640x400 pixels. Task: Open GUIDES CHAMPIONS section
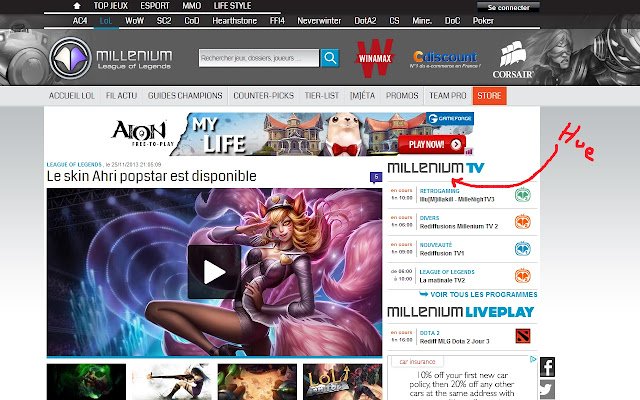[185, 96]
